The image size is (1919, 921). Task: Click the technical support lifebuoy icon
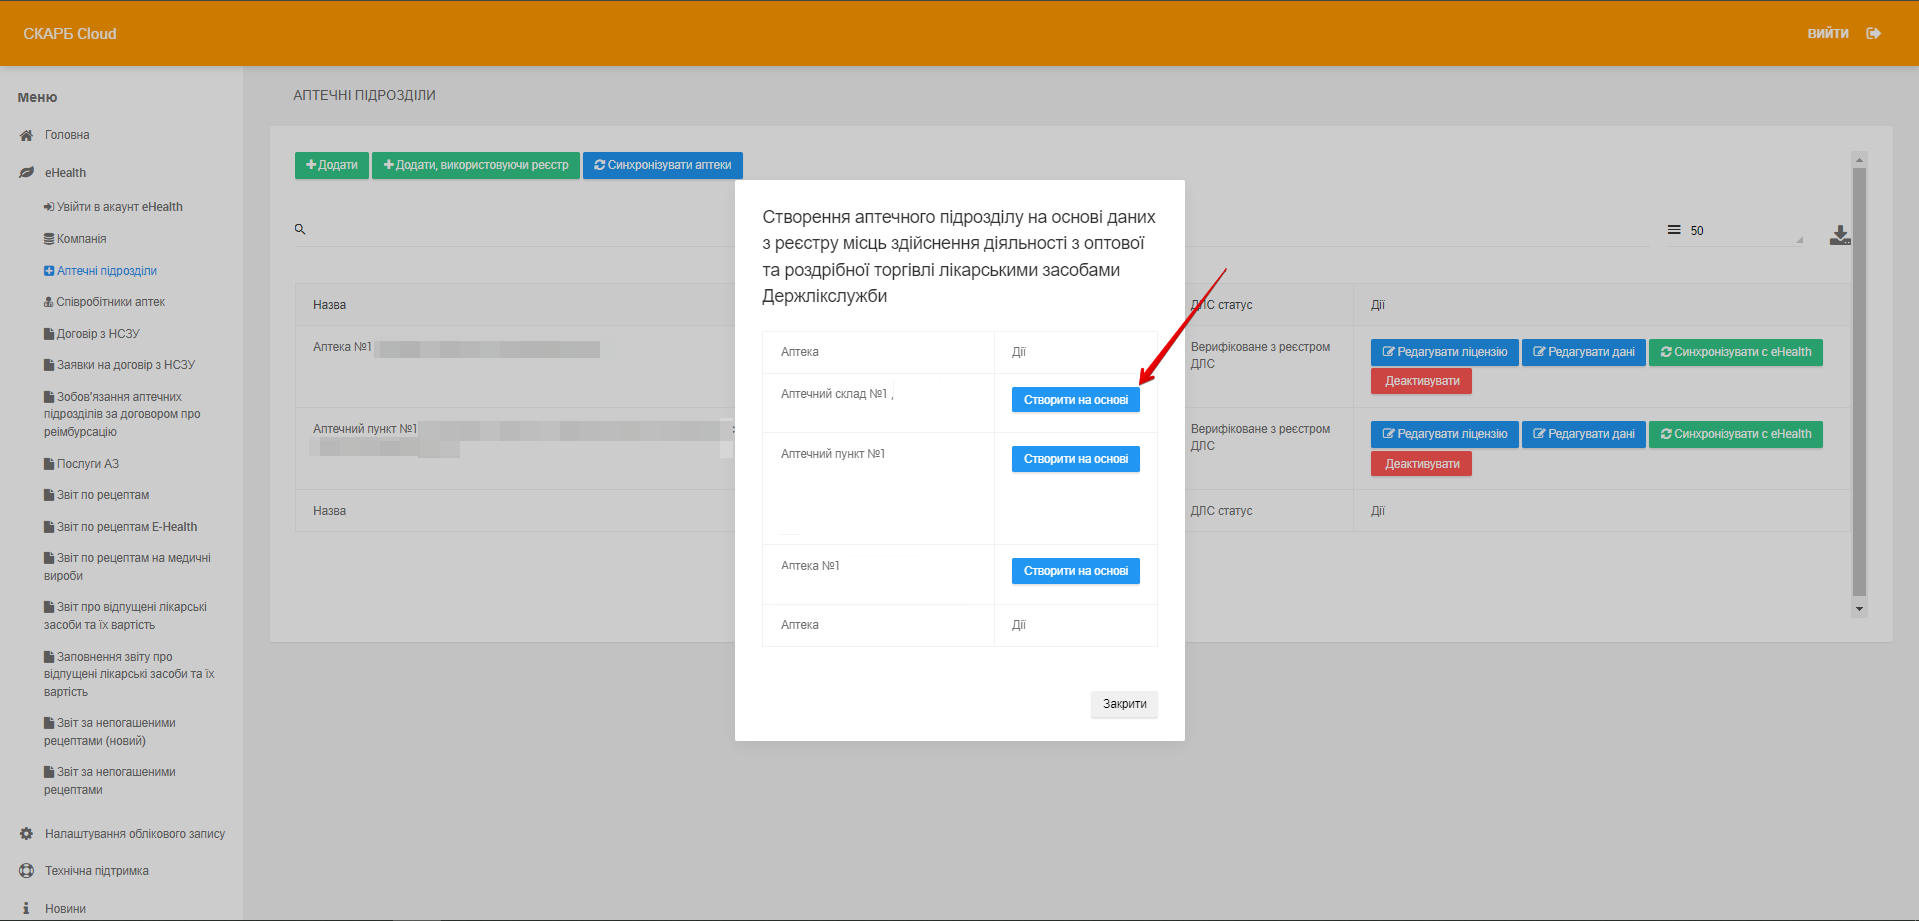click(x=27, y=871)
